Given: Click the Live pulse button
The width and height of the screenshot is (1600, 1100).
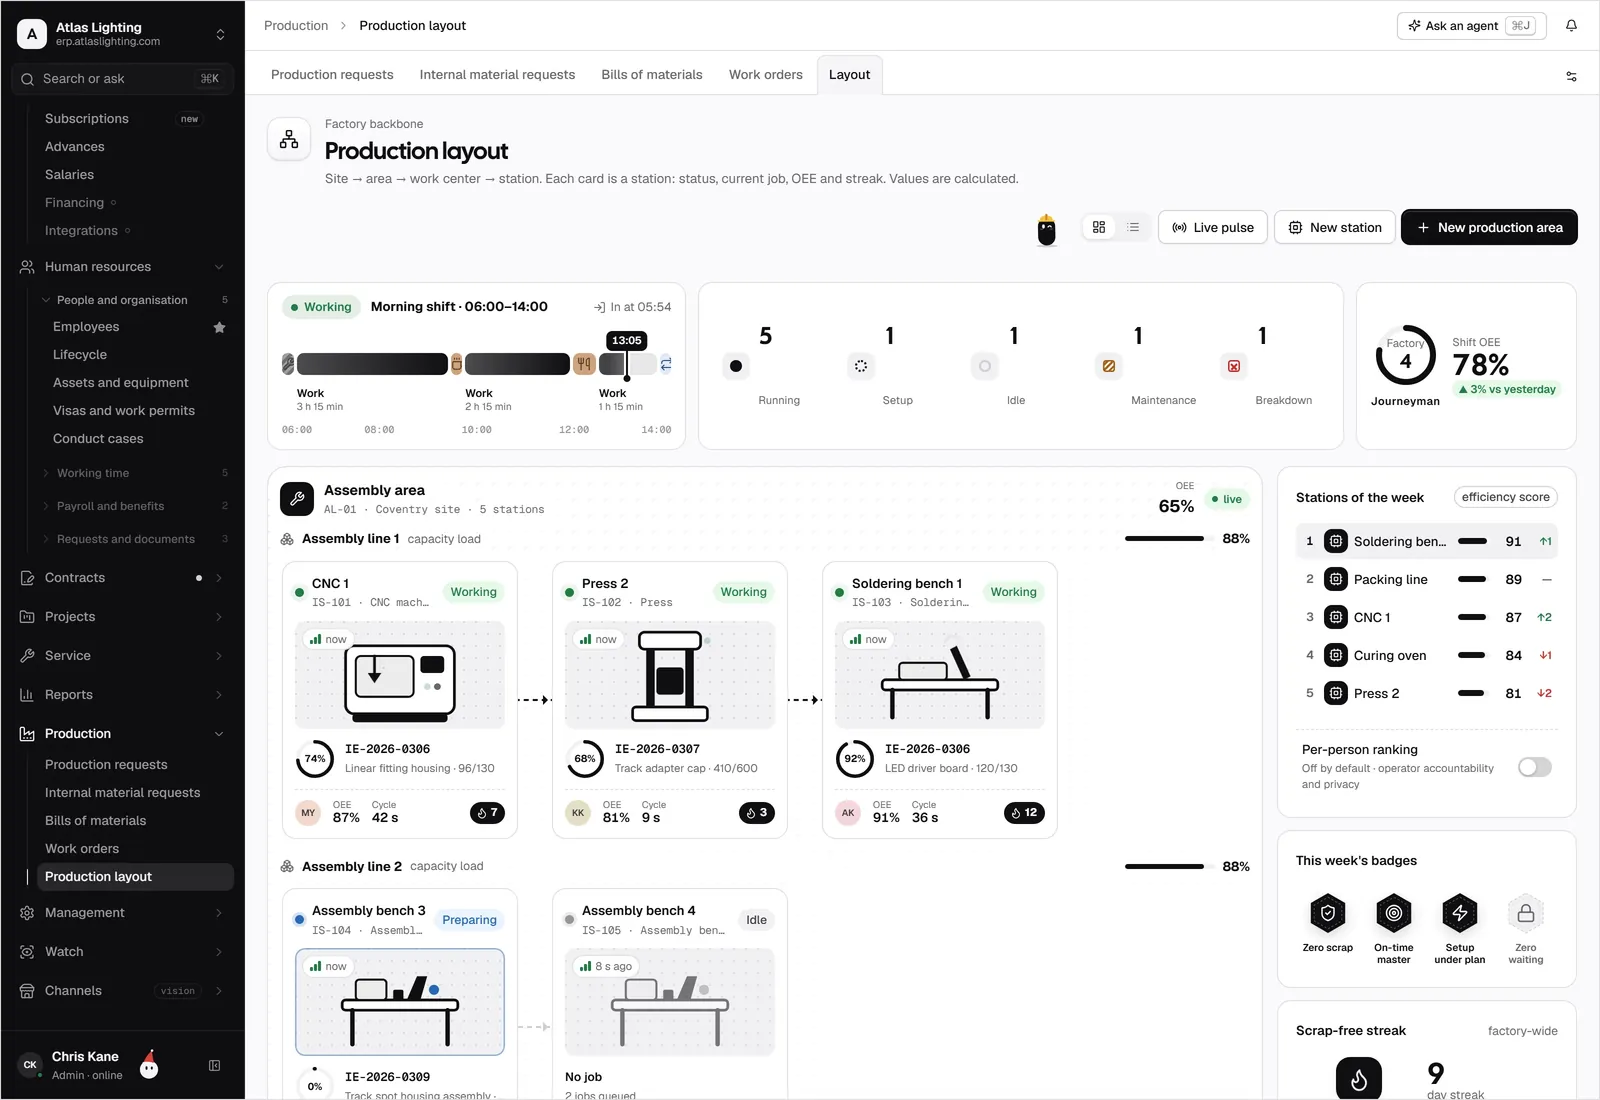Looking at the screenshot, I should click(x=1213, y=227).
